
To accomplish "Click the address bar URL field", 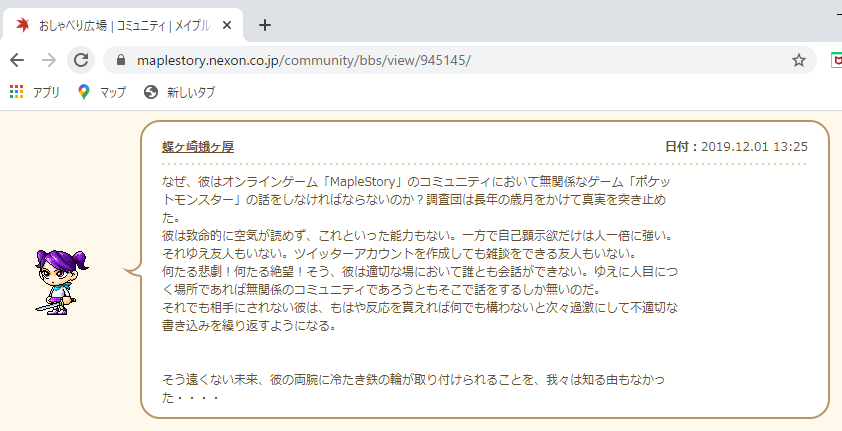I will tap(460, 60).
